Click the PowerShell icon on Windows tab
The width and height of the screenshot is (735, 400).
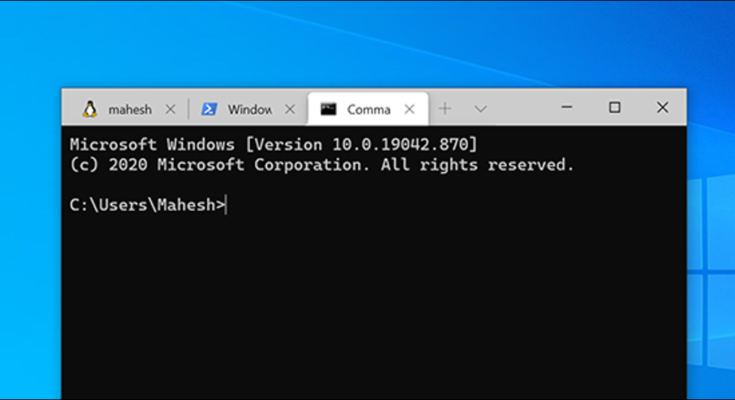[210, 109]
